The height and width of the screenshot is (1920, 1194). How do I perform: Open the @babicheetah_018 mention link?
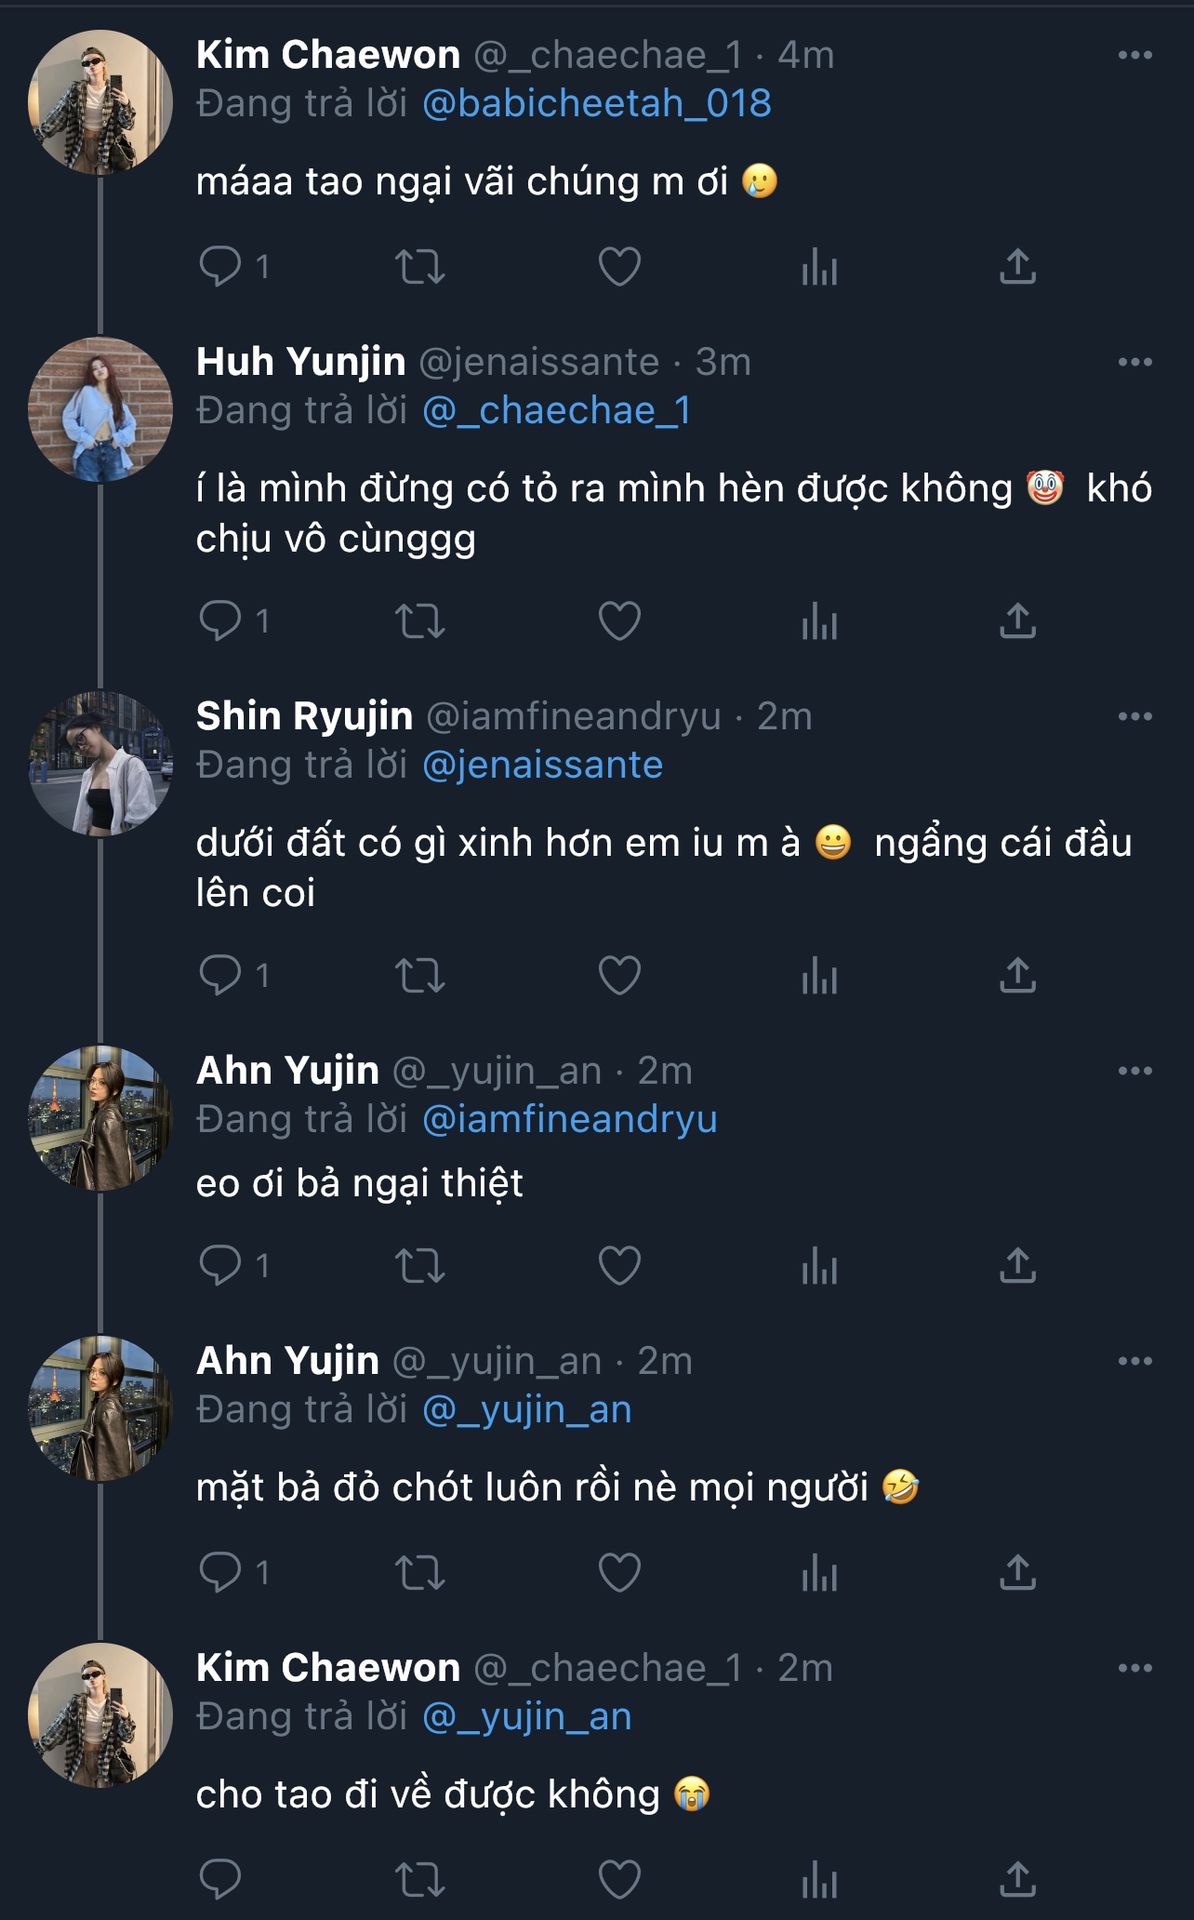coord(597,104)
